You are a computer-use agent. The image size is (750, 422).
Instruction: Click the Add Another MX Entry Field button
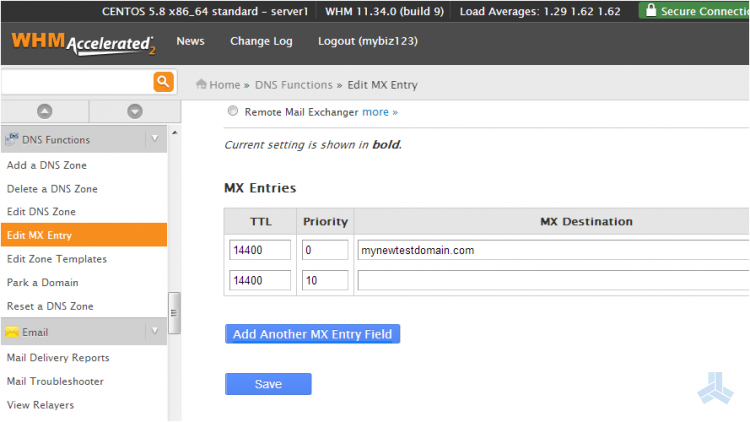coord(312,334)
